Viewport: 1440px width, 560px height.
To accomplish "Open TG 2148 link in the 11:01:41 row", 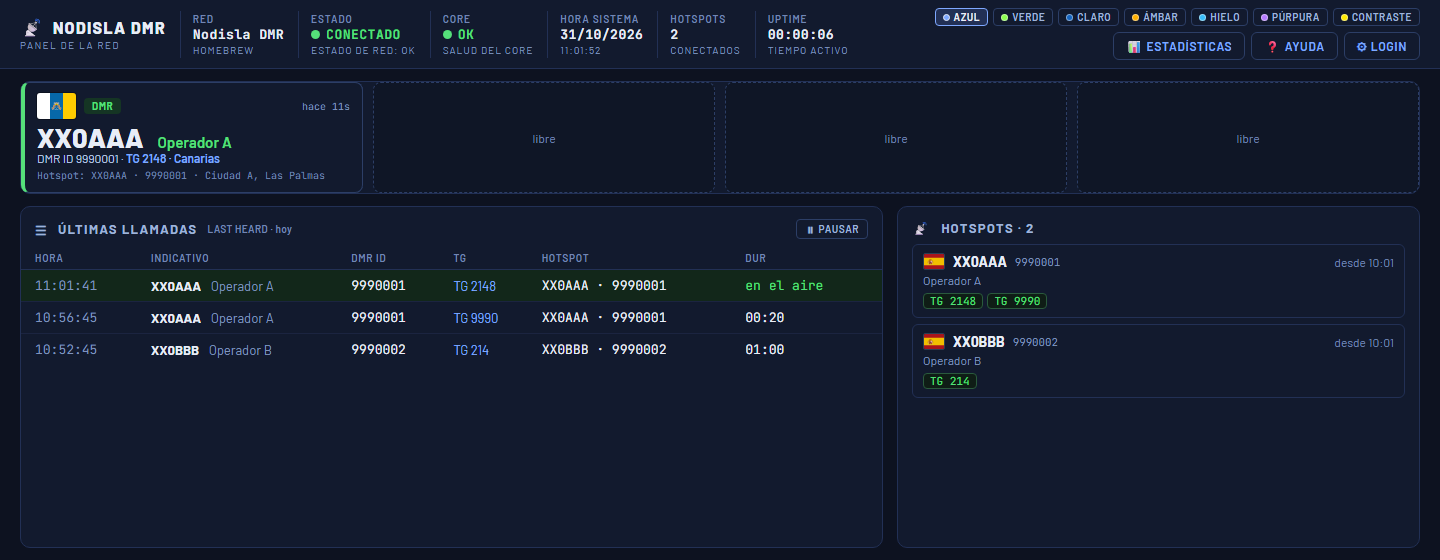I will (x=475, y=286).
